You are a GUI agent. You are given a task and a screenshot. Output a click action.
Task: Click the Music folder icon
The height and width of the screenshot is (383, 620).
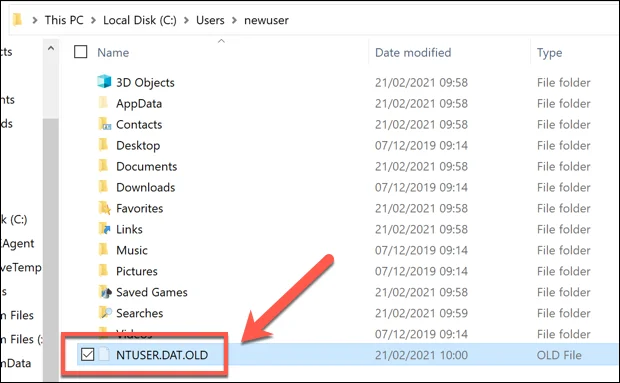pyautogui.click(x=103, y=249)
